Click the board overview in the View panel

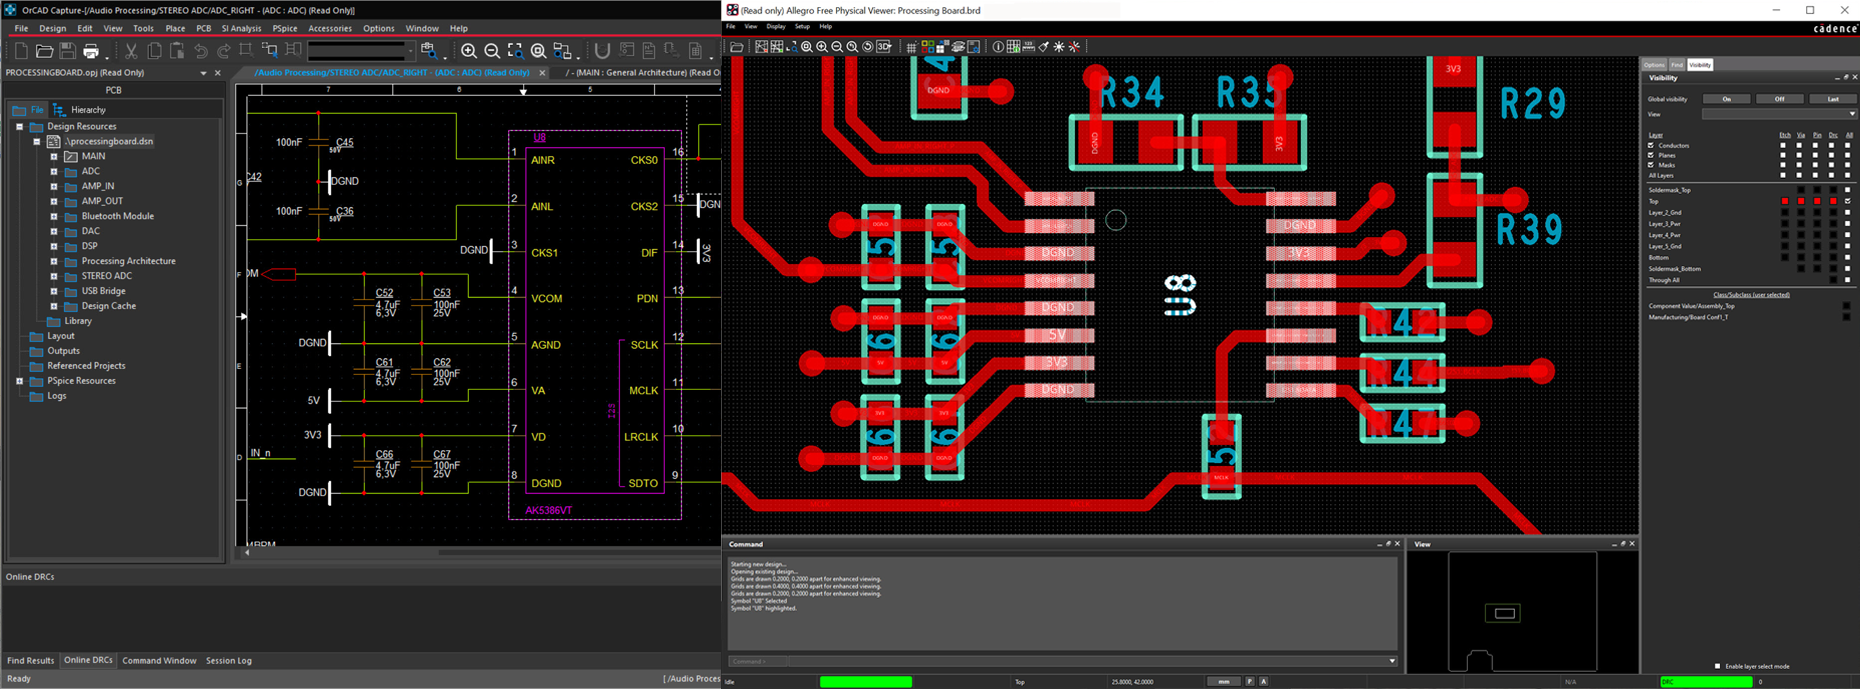coord(1523,612)
